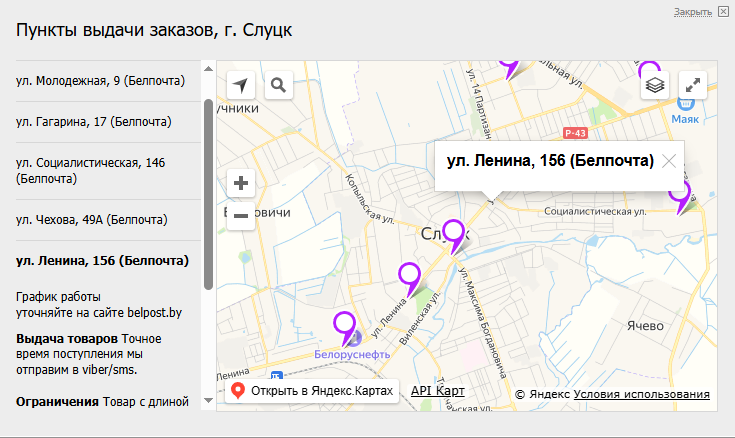Screen dimensions: 735x438
Task: Close the ул. Ленина, 156 balloon popup
Action: pos(669,161)
